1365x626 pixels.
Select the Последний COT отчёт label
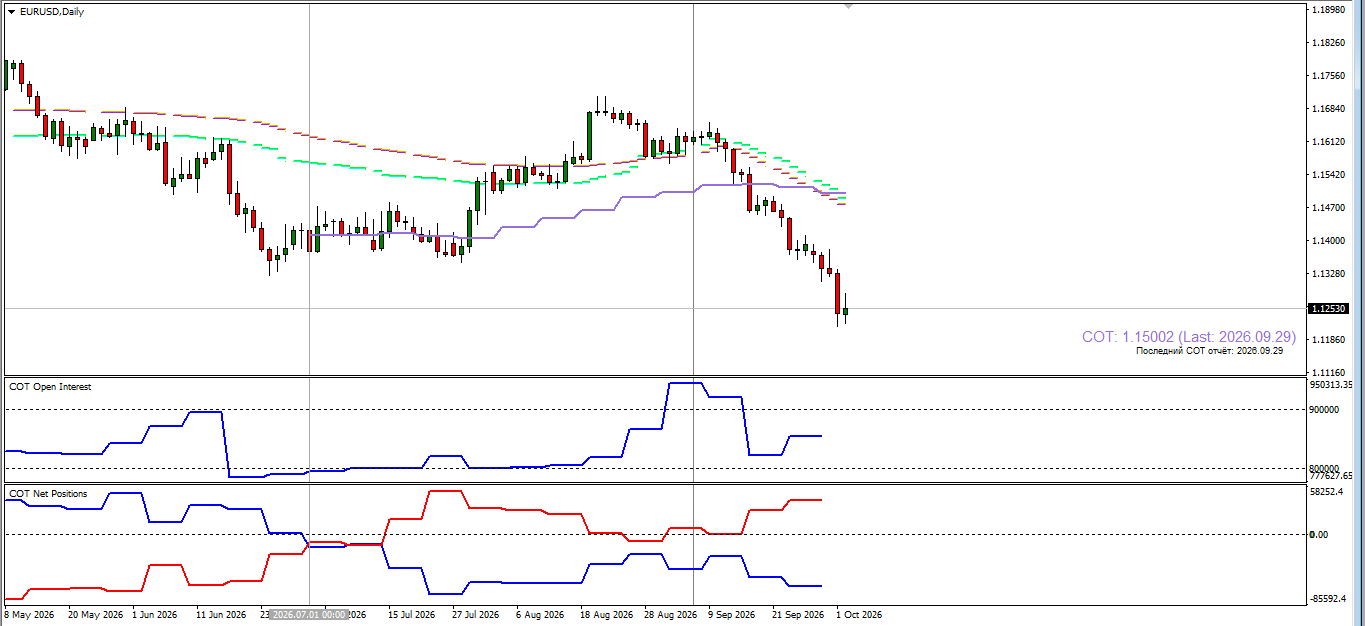point(1209,351)
